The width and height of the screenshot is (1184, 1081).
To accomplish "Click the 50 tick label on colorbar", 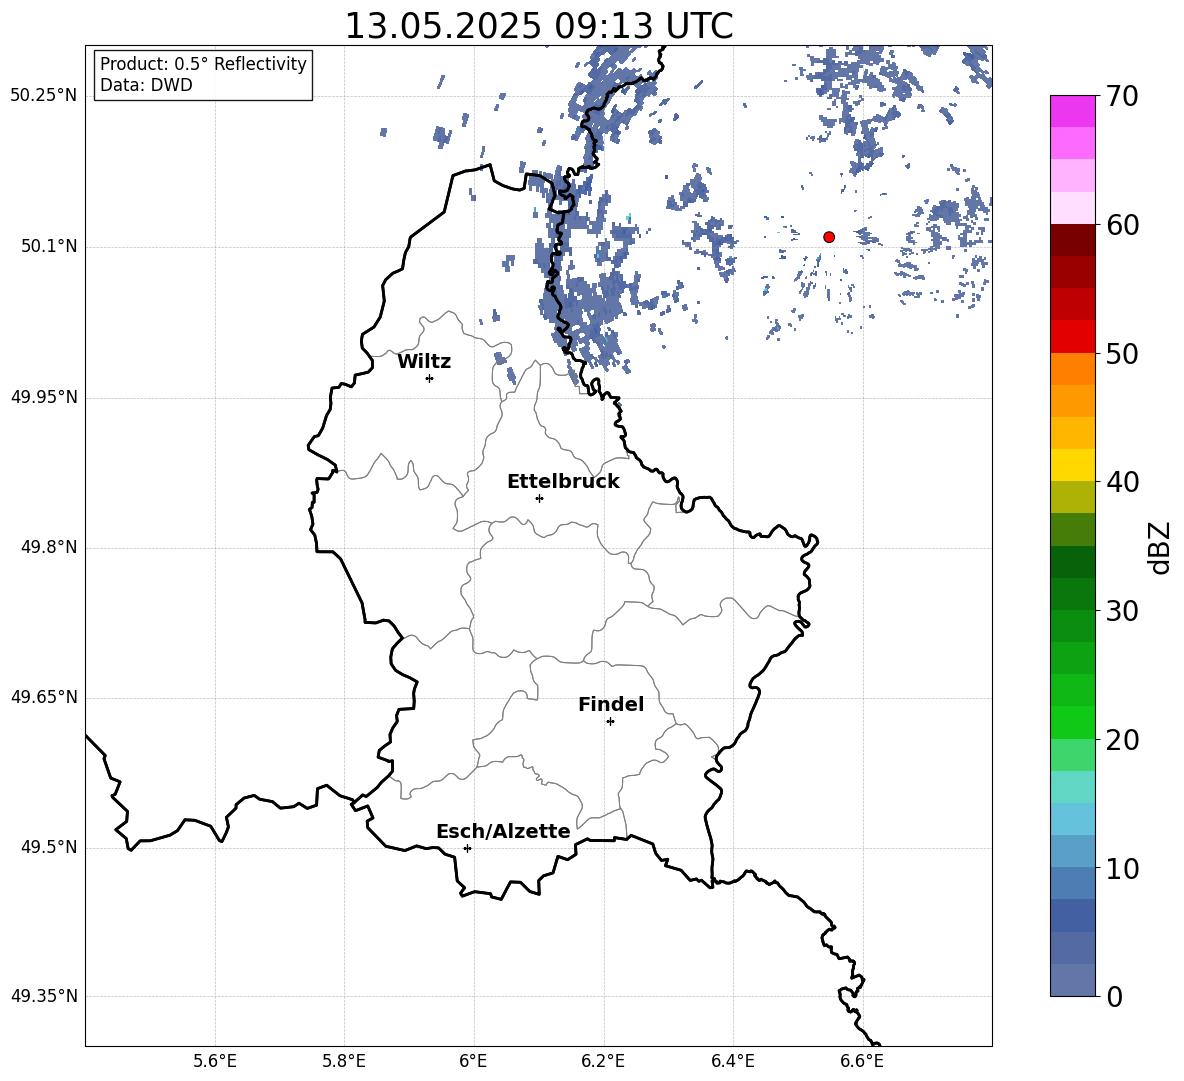I will (1122, 353).
